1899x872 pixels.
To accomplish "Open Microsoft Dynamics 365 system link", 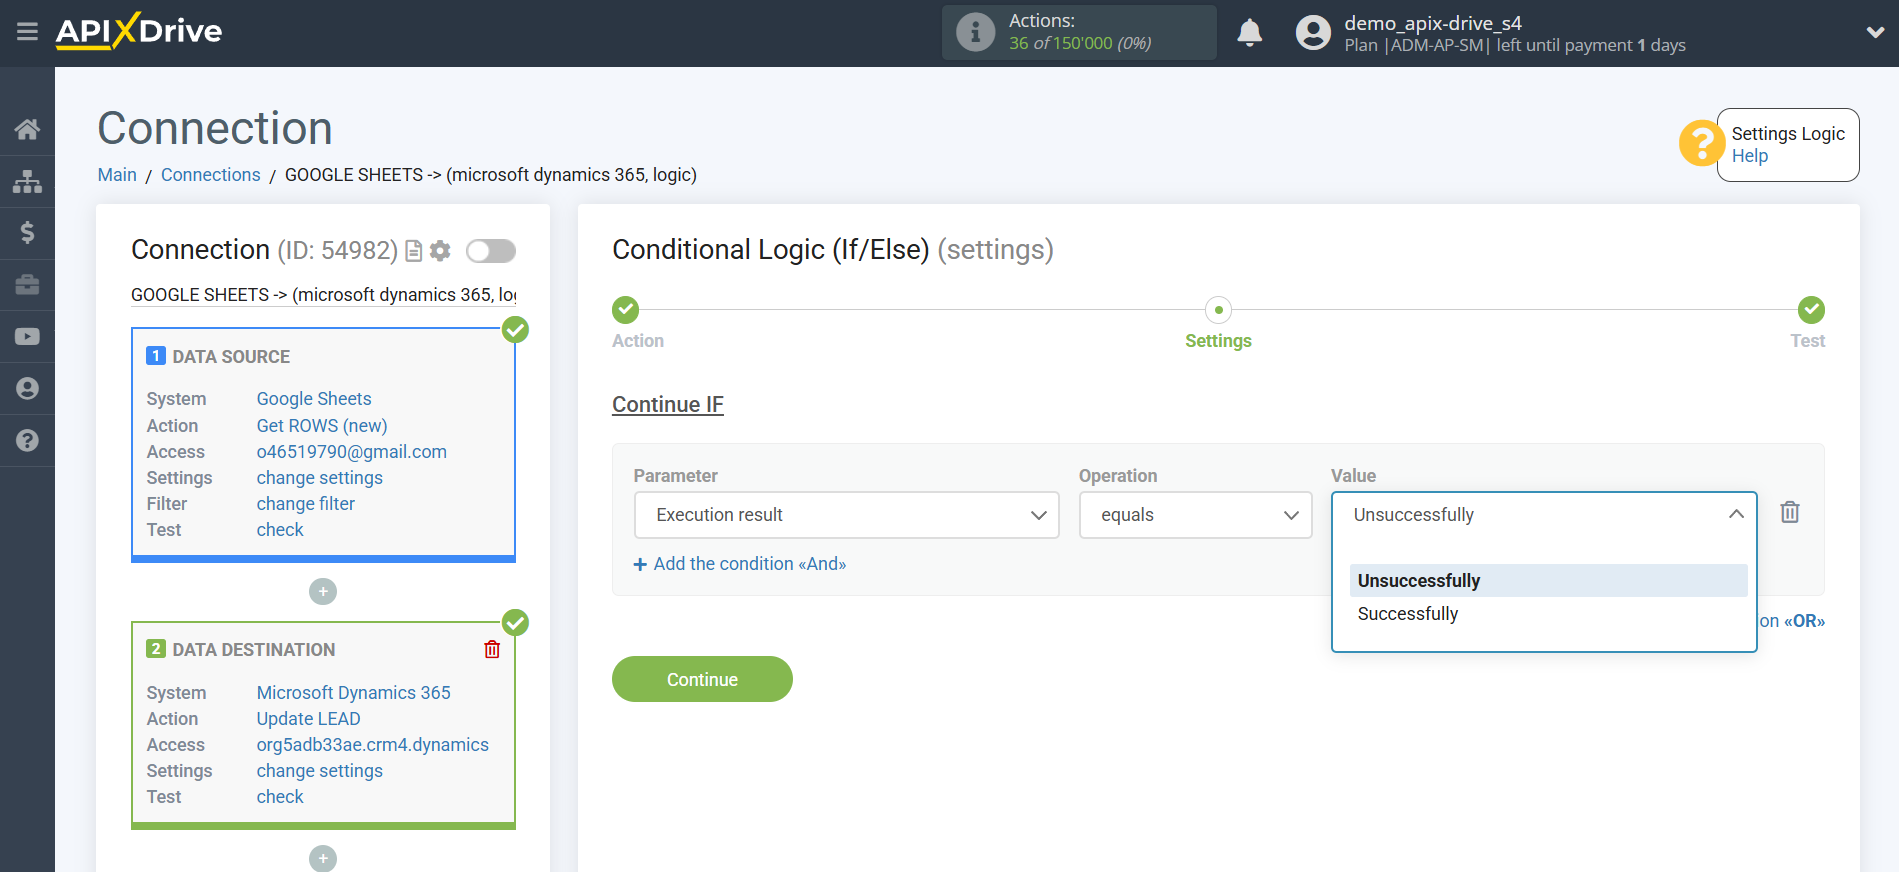I will tap(354, 693).
